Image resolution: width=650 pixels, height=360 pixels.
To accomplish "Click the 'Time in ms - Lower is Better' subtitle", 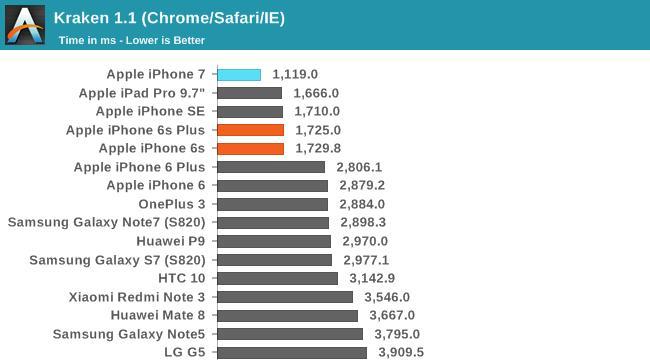I will [x=131, y=41].
